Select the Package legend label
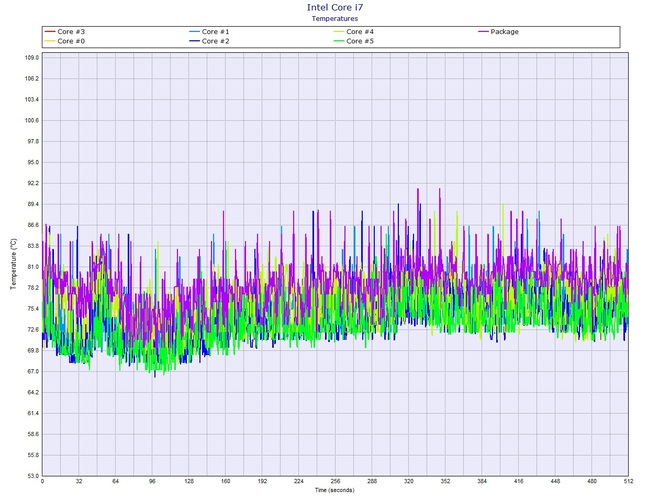The image size is (670, 502). click(505, 32)
